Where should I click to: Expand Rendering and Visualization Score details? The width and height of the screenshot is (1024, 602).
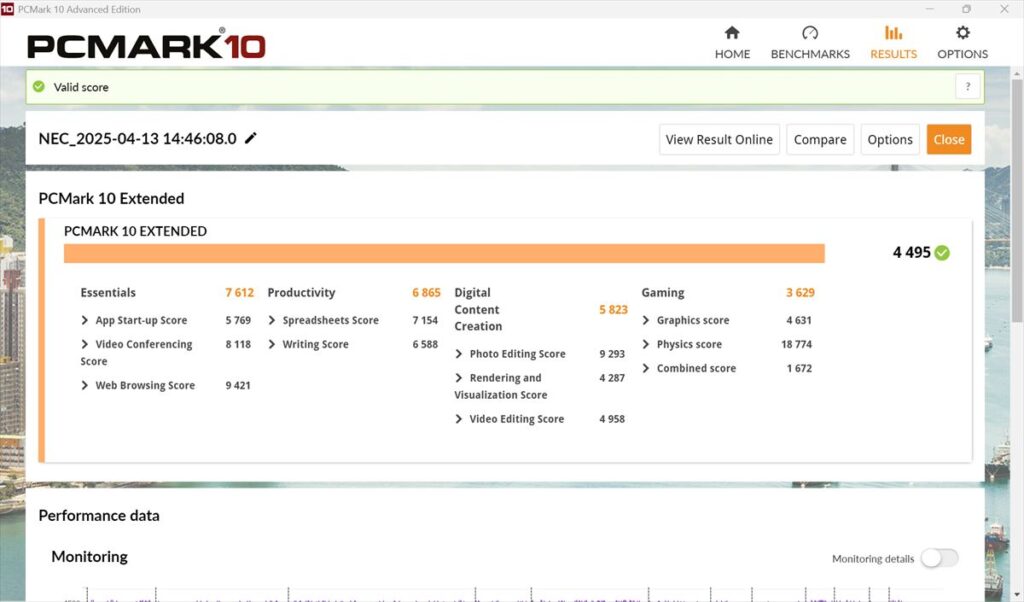pos(458,378)
